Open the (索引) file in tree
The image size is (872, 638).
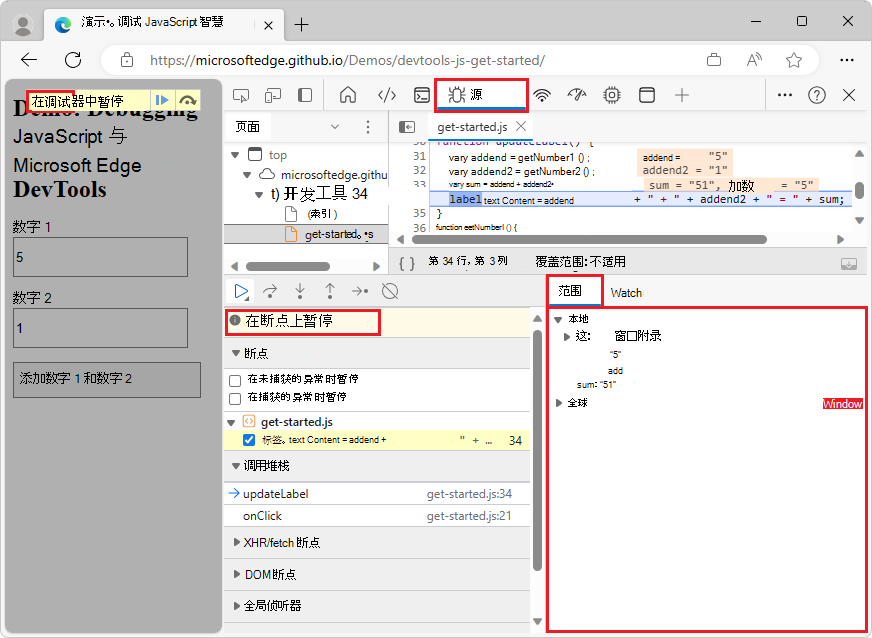coord(322,214)
